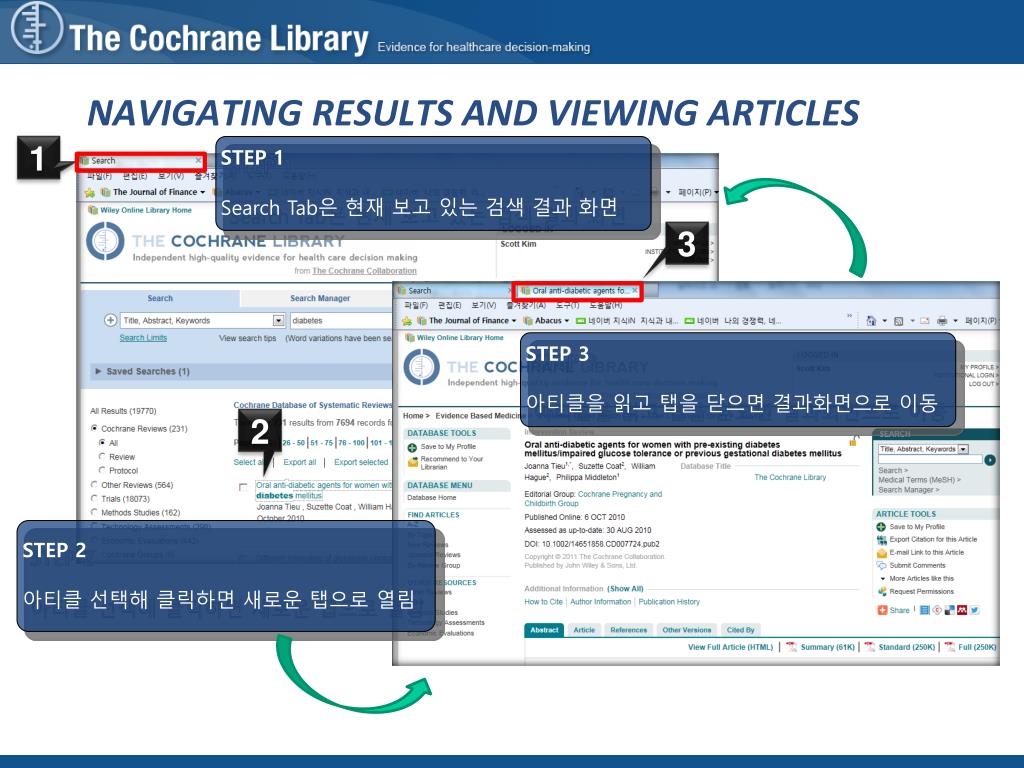Click the Standard PDF icon
This screenshot has width=1024, height=768.
click(x=869, y=647)
